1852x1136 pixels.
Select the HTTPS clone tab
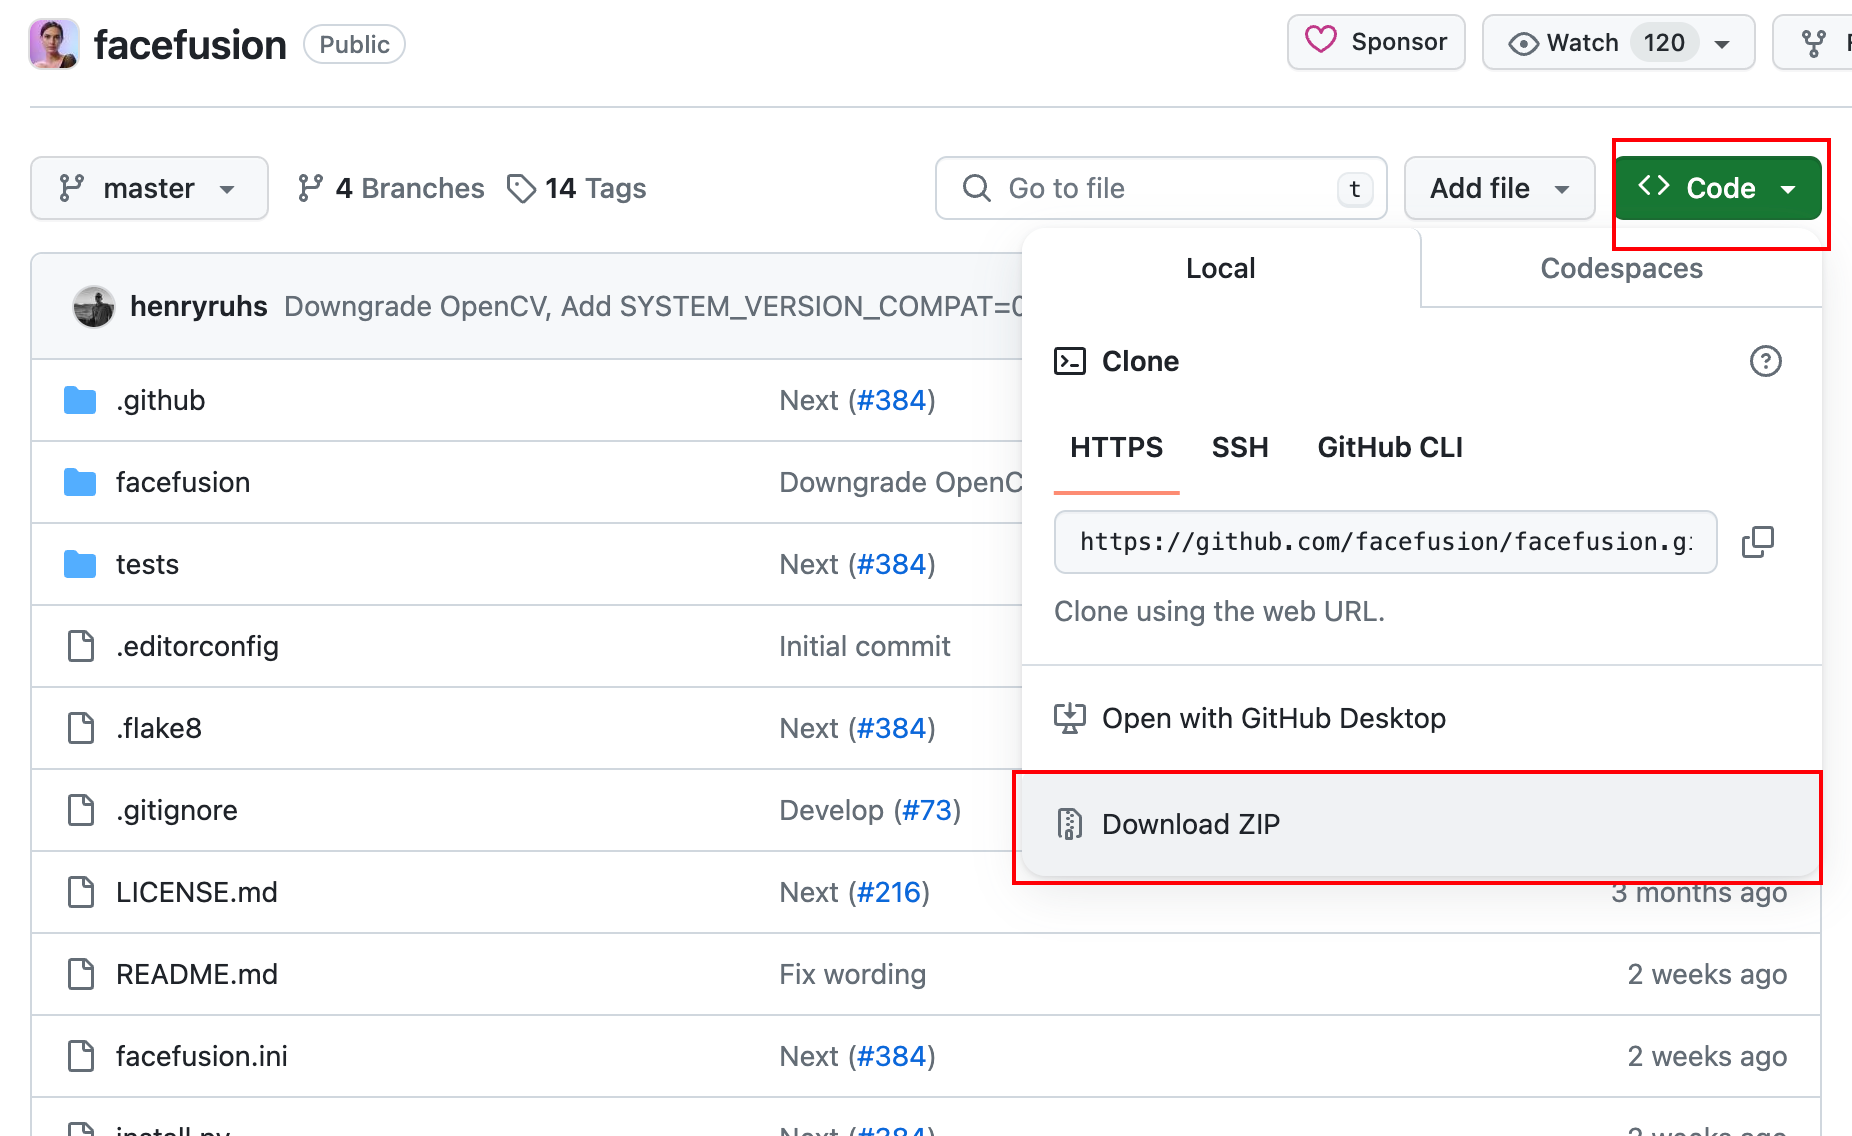1116,447
